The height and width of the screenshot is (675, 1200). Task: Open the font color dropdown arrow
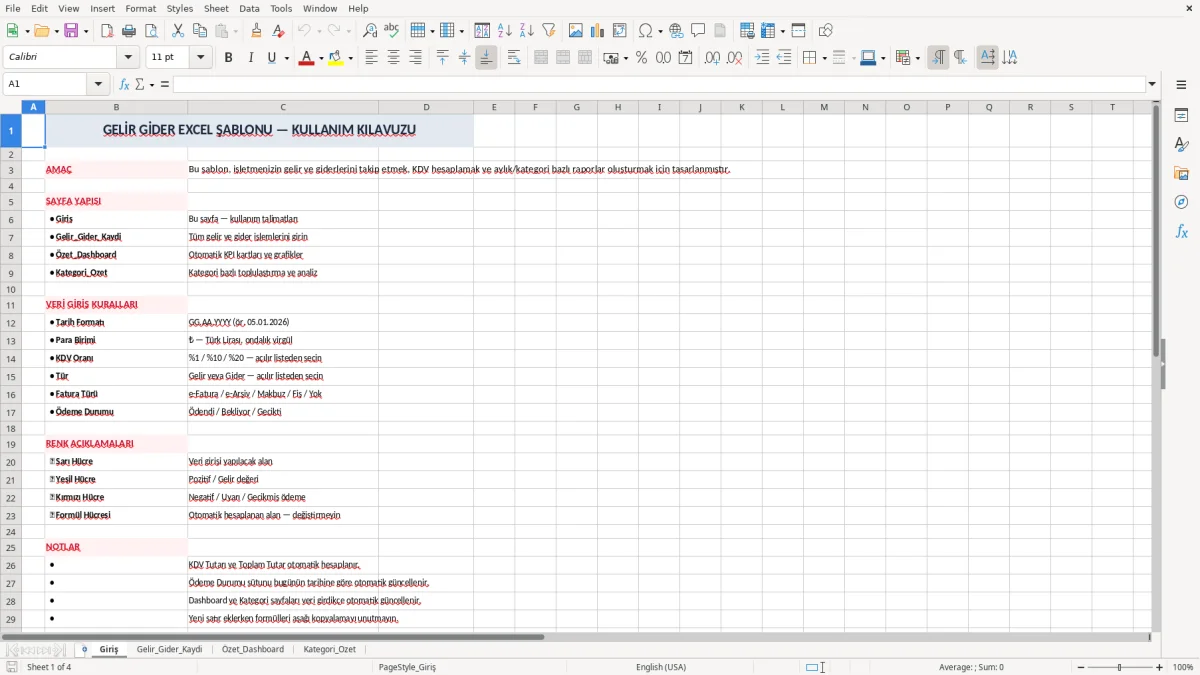[320, 58]
